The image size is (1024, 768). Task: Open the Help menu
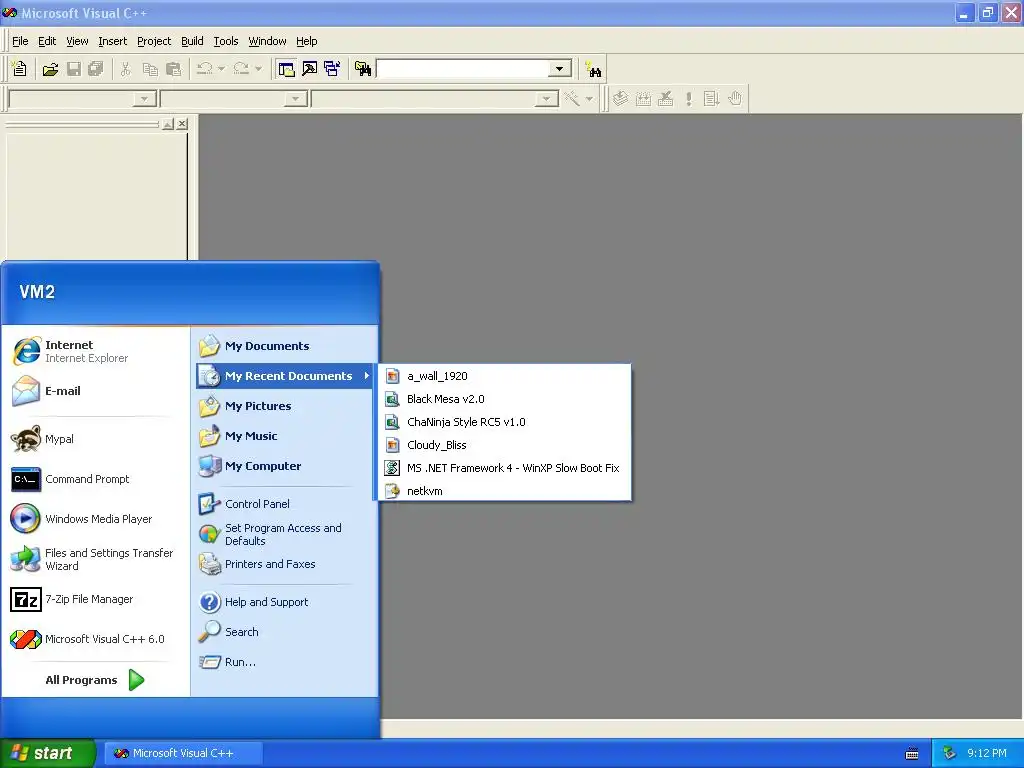pyautogui.click(x=306, y=41)
